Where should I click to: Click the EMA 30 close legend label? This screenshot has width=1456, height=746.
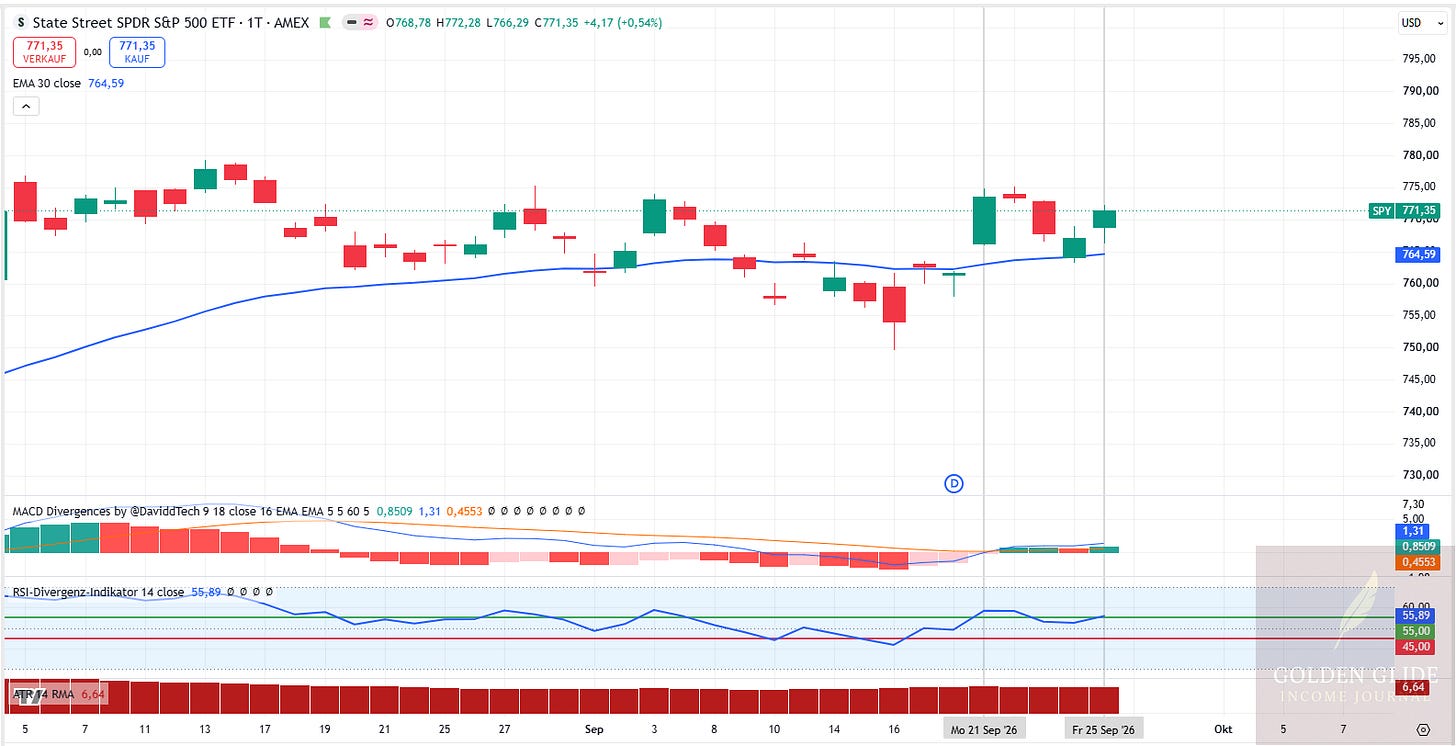point(47,83)
